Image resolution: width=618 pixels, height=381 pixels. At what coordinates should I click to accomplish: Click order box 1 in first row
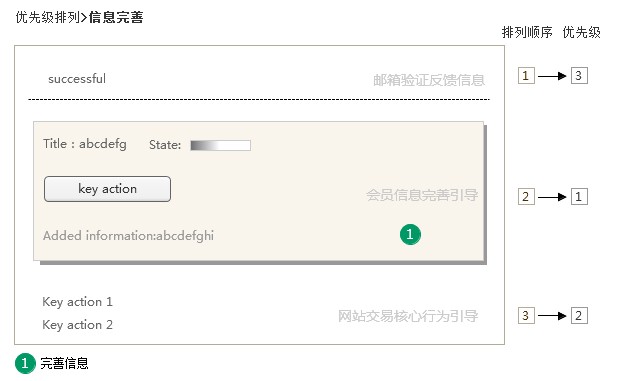526,76
